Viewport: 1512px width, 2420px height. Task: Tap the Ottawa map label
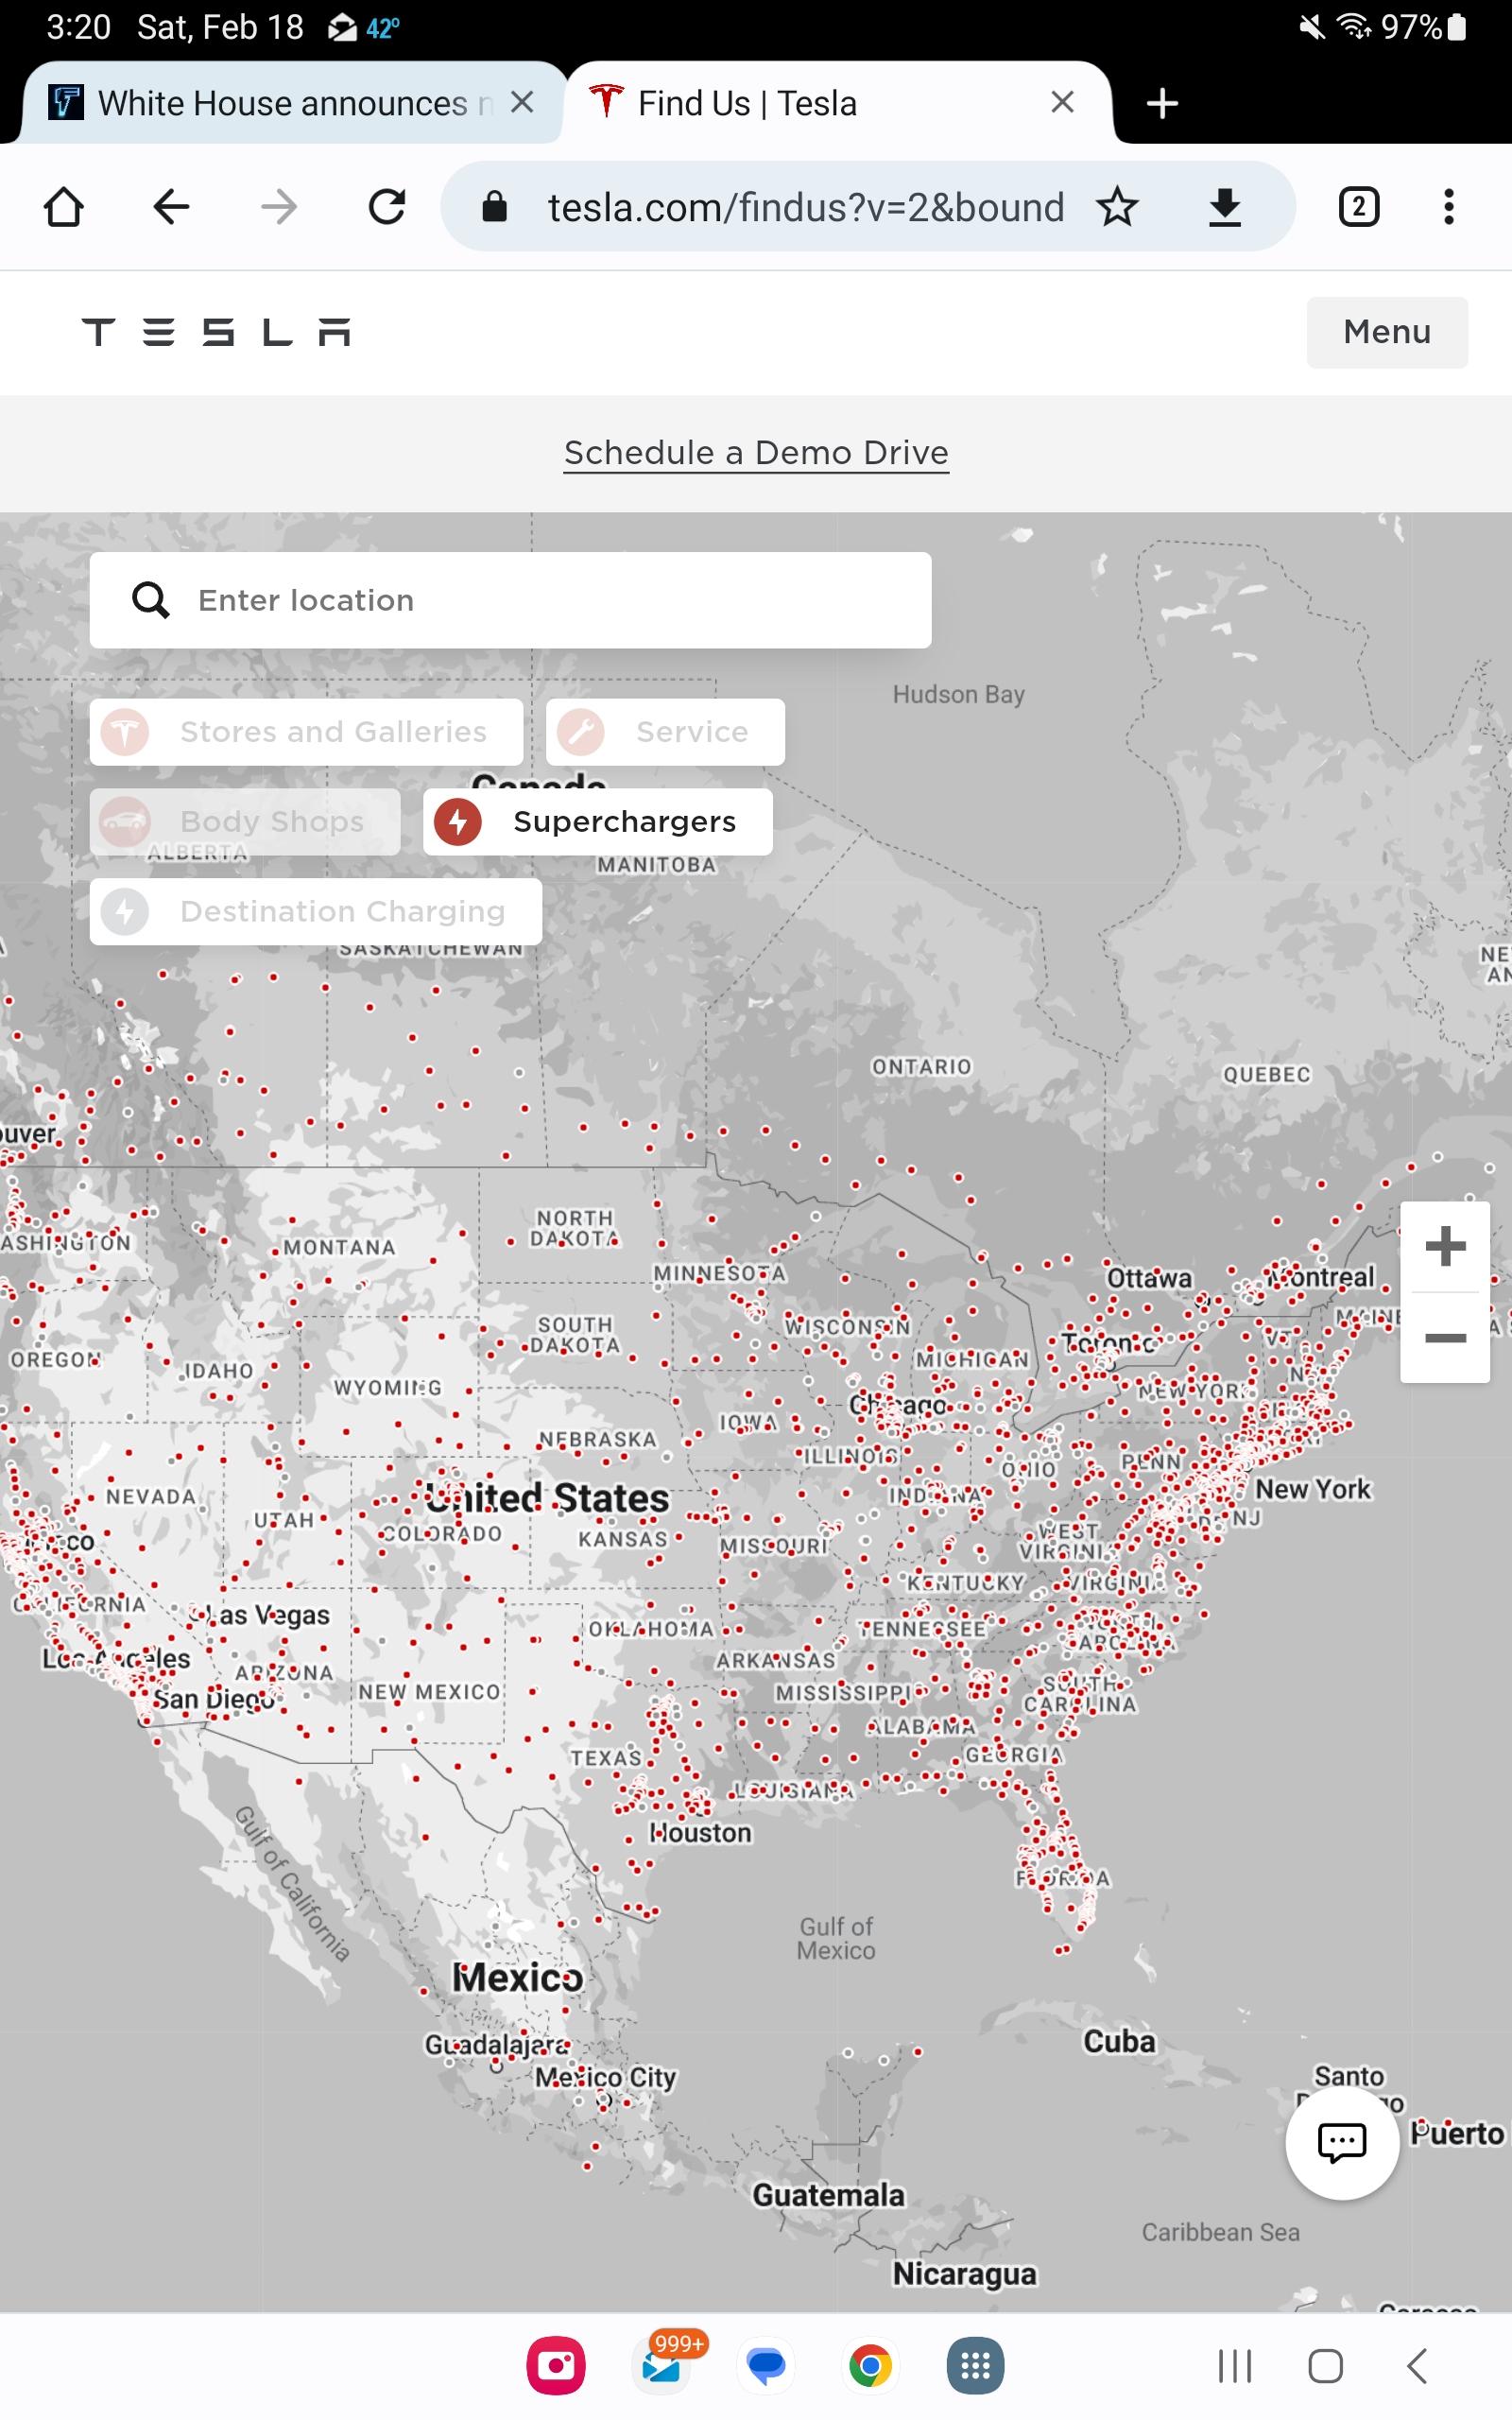click(1149, 1278)
